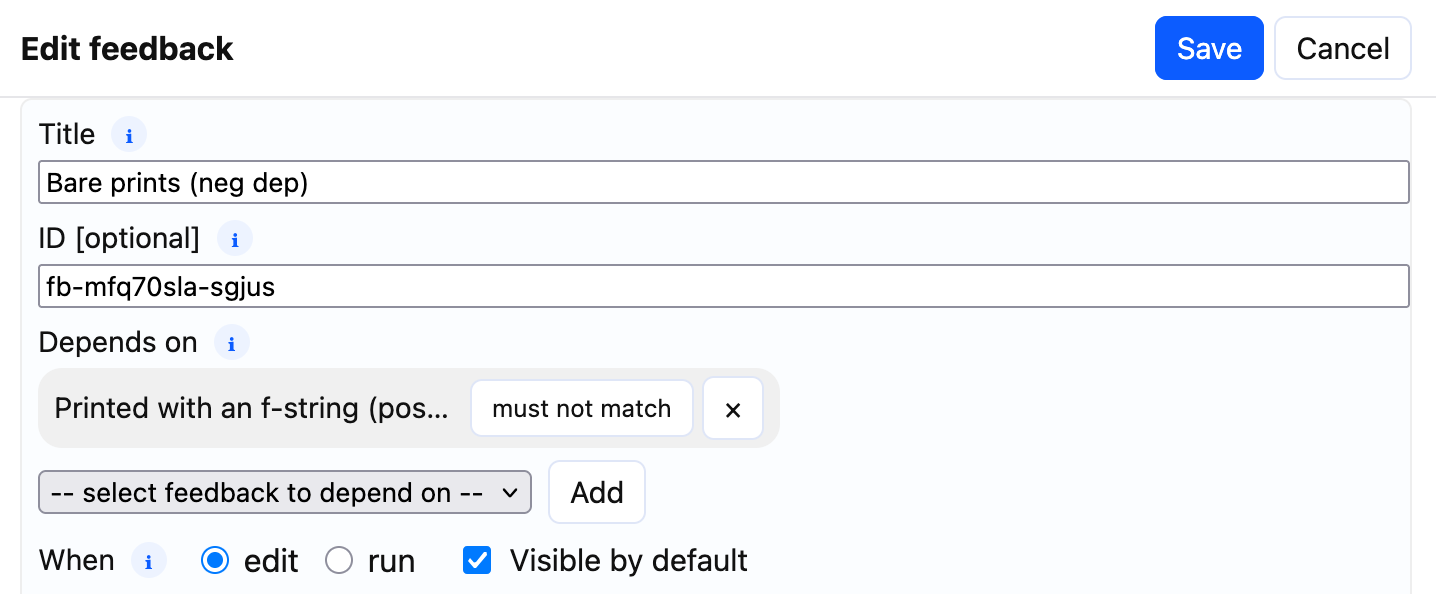Click the Printed with an f-string dependency label
Screen dimensions: 1438x594
pyautogui.click(x=251, y=409)
